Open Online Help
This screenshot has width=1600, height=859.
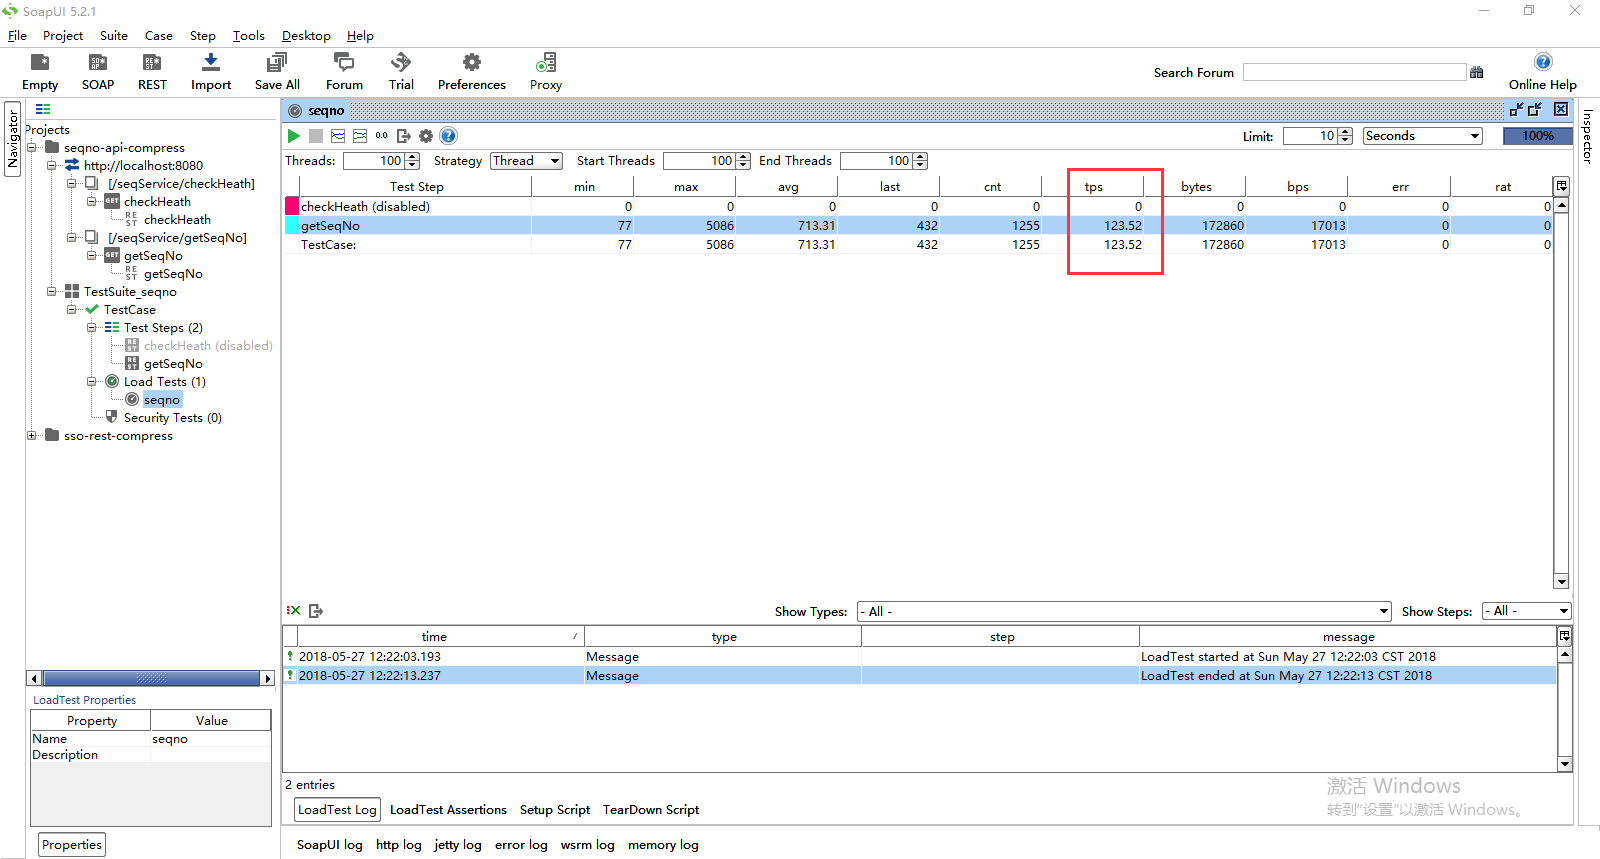tap(1543, 72)
